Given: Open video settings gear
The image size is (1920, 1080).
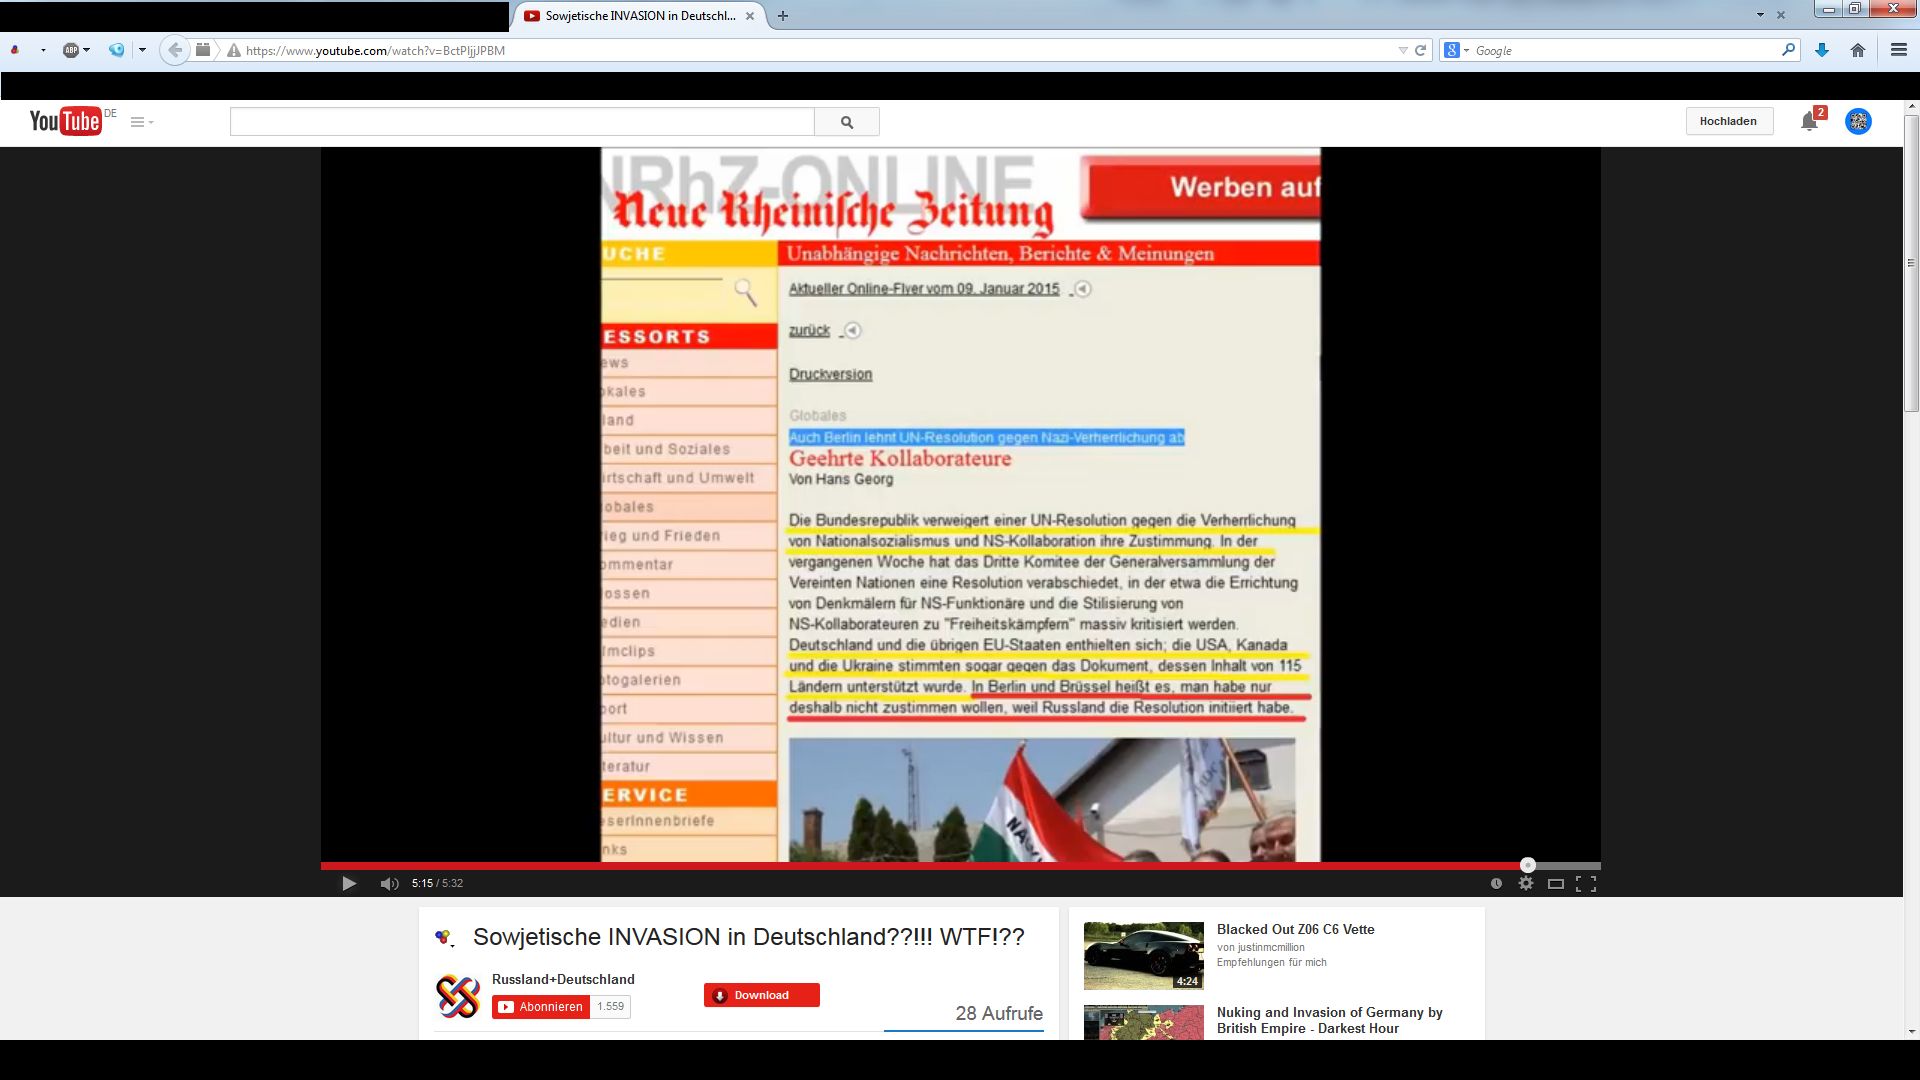Looking at the screenshot, I should (x=1526, y=883).
